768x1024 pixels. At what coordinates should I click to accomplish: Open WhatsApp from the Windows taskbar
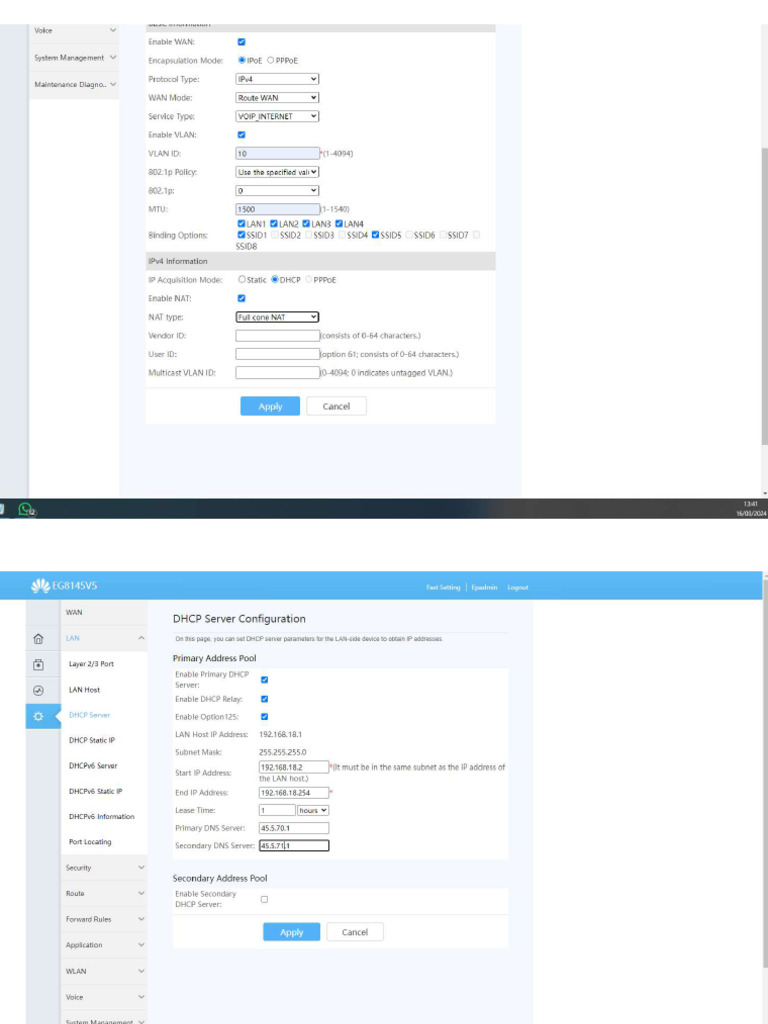[x=25, y=509]
